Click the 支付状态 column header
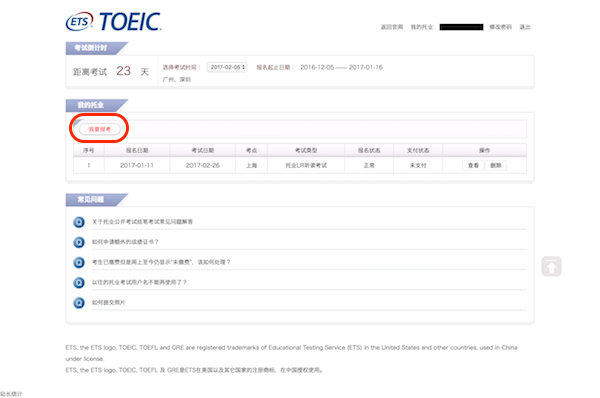The height and width of the screenshot is (398, 600). [x=418, y=150]
